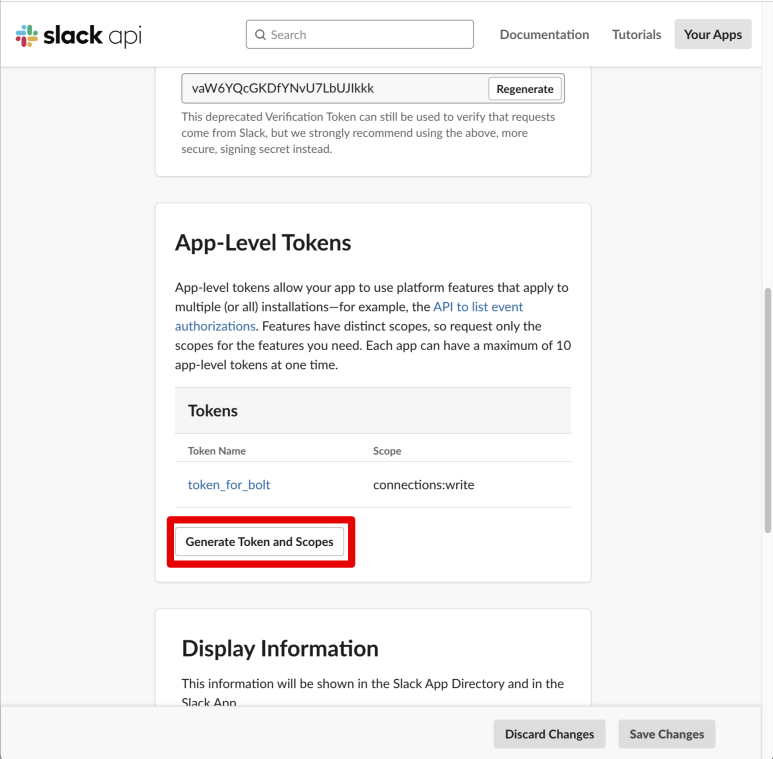Click the 'Token Name' column header
This screenshot has height=759, width=773.
[216, 450]
